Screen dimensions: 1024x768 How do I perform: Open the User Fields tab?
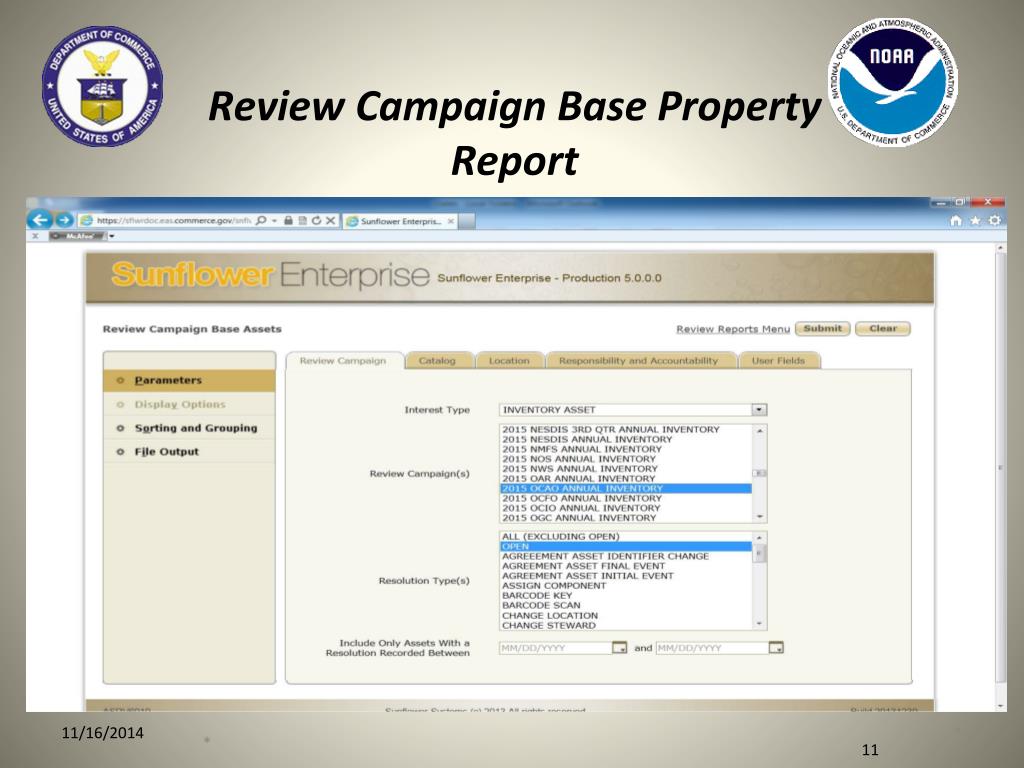[x=778, y=360]
